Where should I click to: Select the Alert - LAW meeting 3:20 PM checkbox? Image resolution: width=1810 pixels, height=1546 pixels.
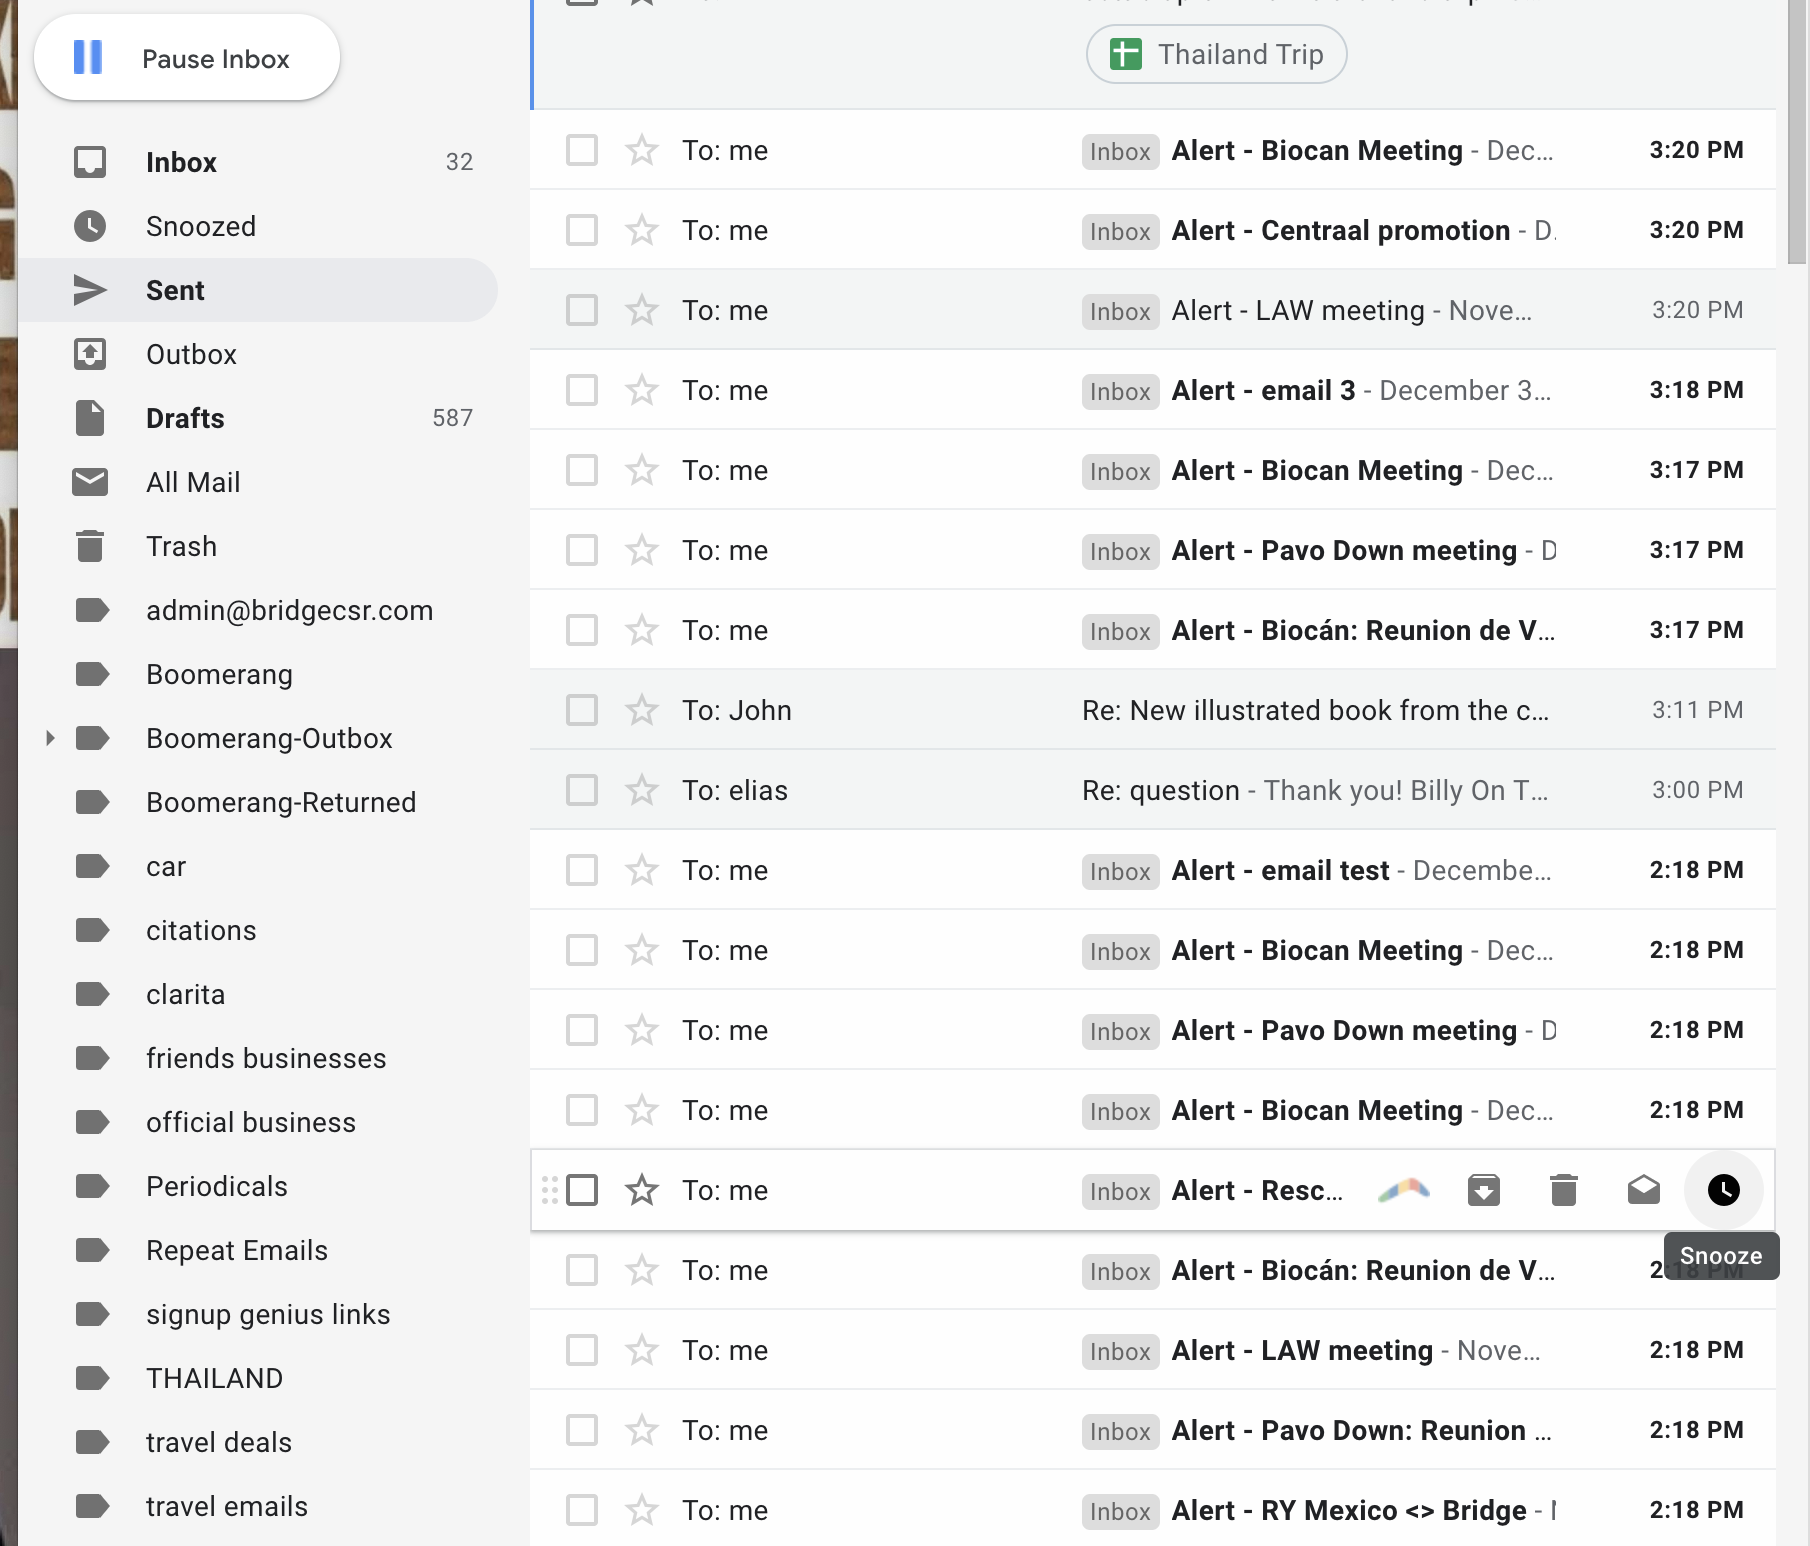[582, 310]
